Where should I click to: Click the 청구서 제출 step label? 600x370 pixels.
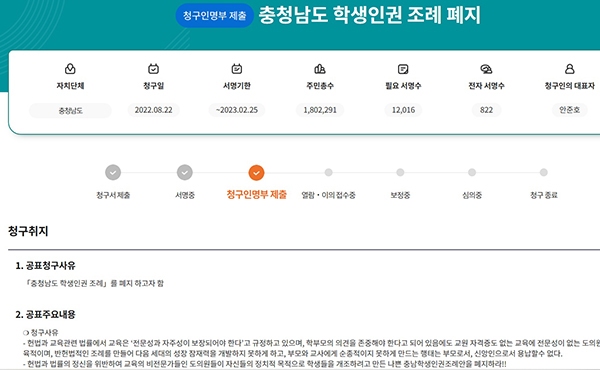tap(113, 195)
